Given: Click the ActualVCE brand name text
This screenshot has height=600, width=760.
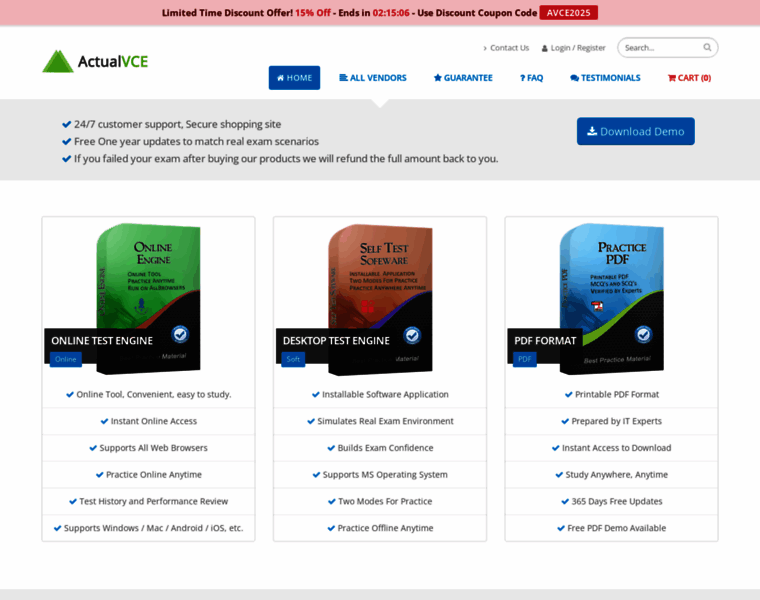Looking at the screenshot, I should point(113,62).
